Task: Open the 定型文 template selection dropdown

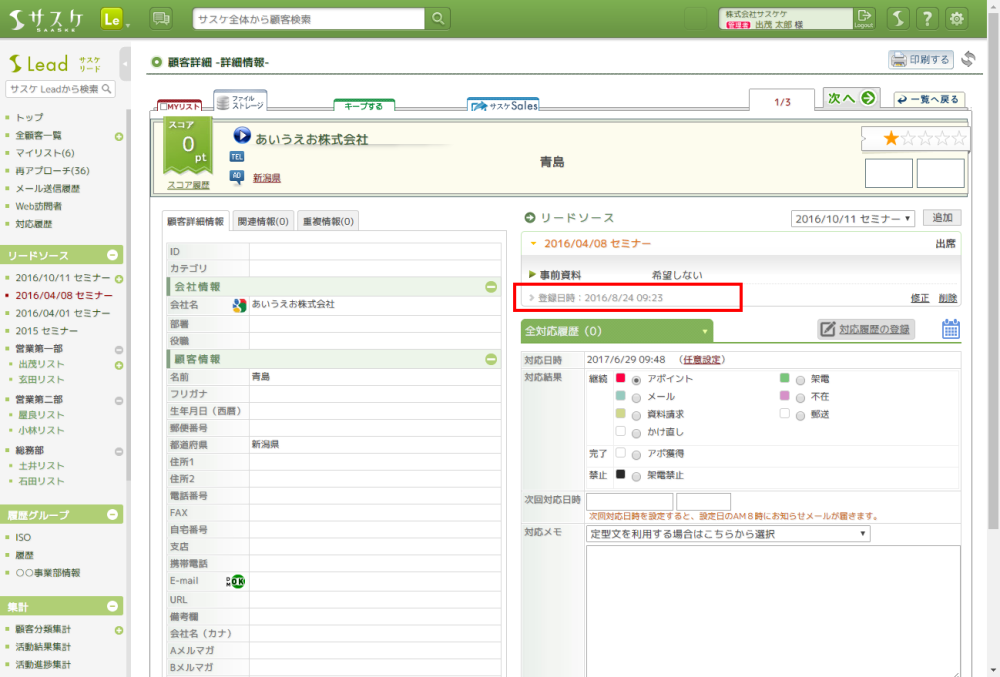Action: (x=727, y=534)
